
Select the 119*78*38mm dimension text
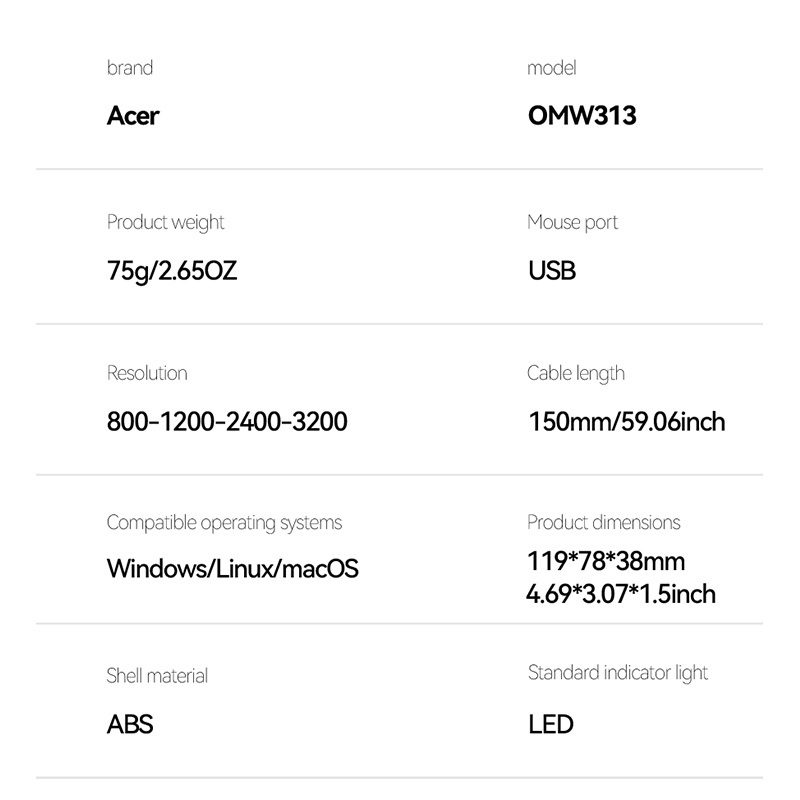(x=606, y=561)
